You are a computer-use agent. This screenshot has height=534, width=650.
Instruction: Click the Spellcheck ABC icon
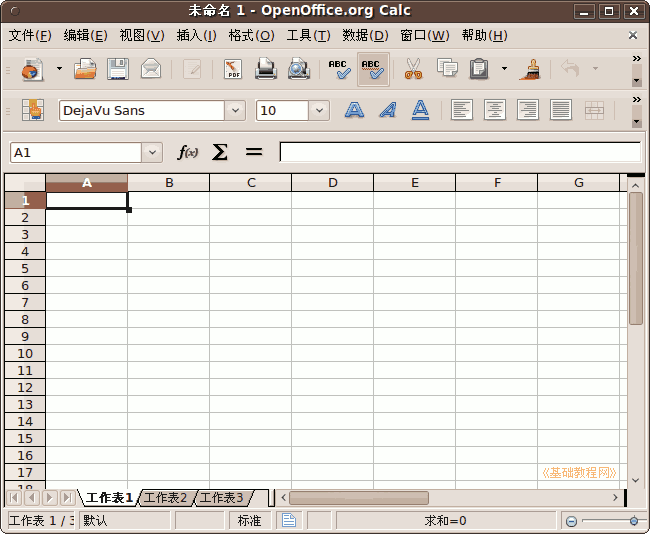pyautogui.click(x=340, y=69)
